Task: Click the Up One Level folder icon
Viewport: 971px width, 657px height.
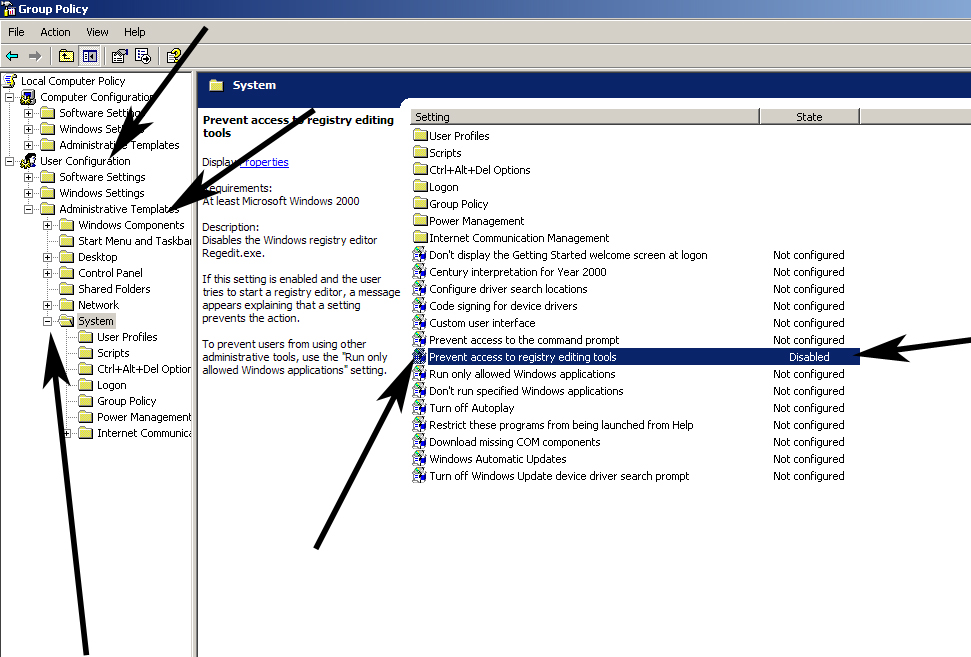Action: click(x=66, y=56)
